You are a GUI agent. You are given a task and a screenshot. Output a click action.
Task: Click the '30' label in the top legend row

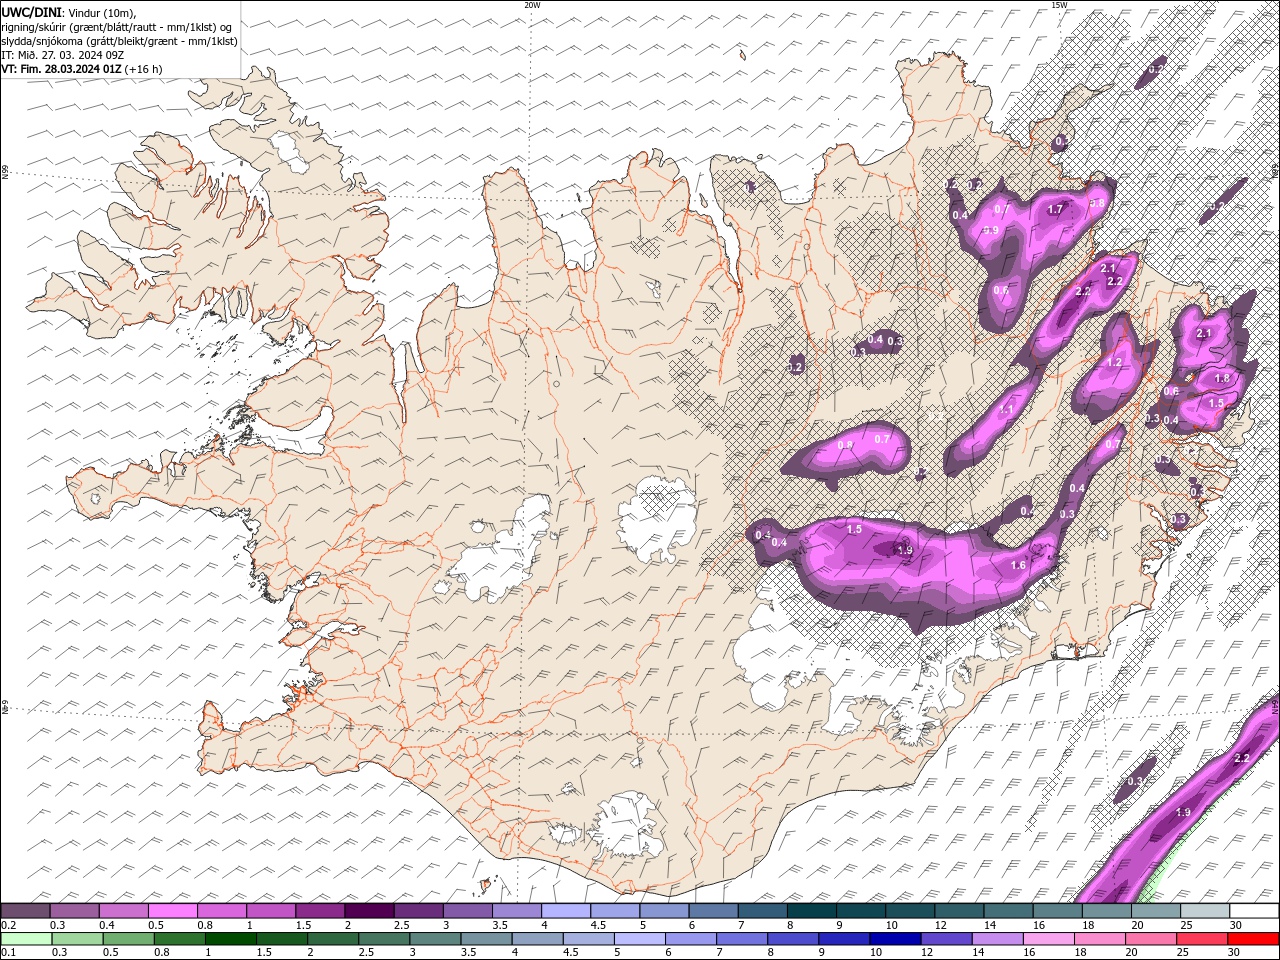click(x=1236, y=925)
